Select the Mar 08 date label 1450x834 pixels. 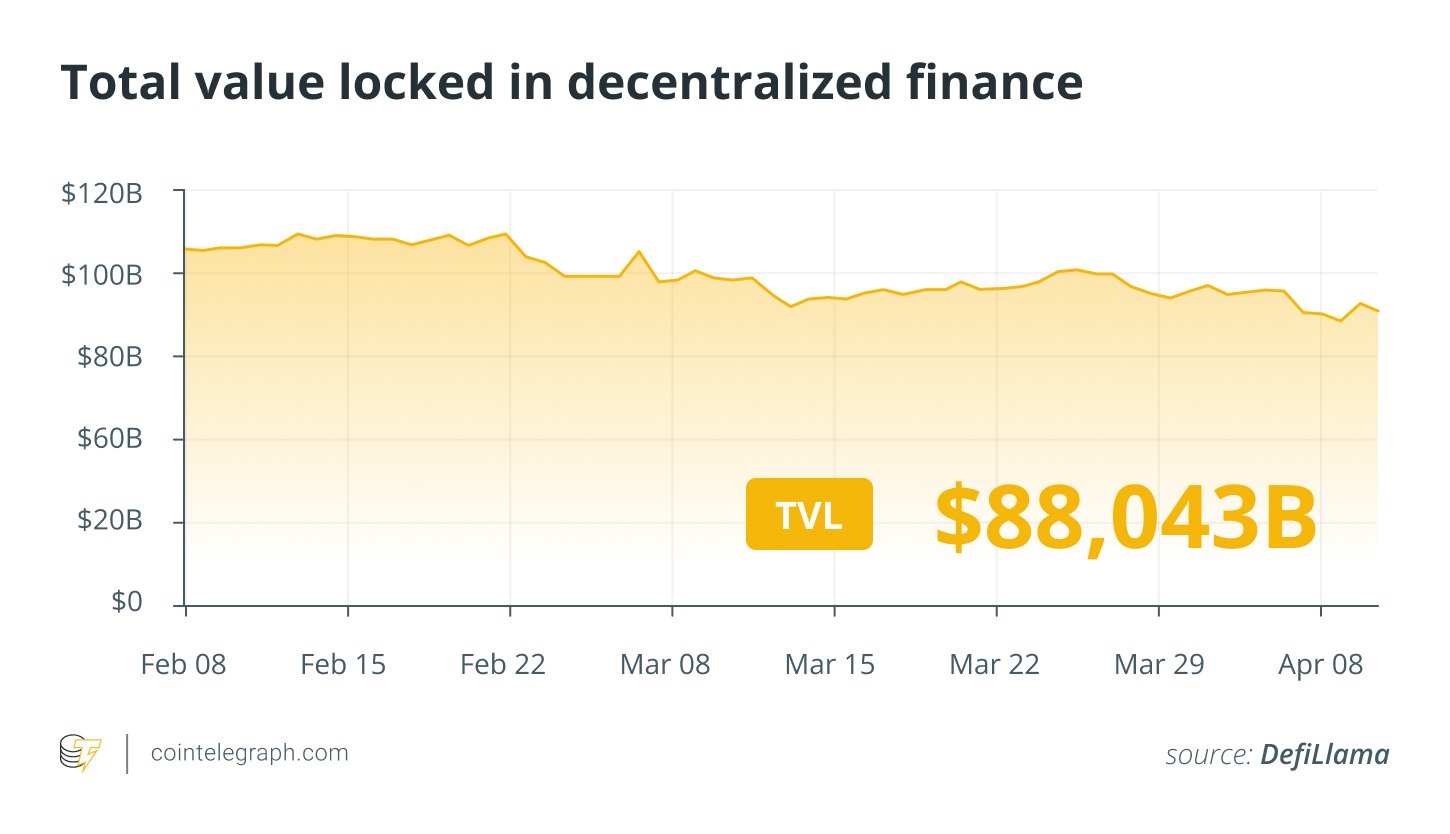pos(665,664)
